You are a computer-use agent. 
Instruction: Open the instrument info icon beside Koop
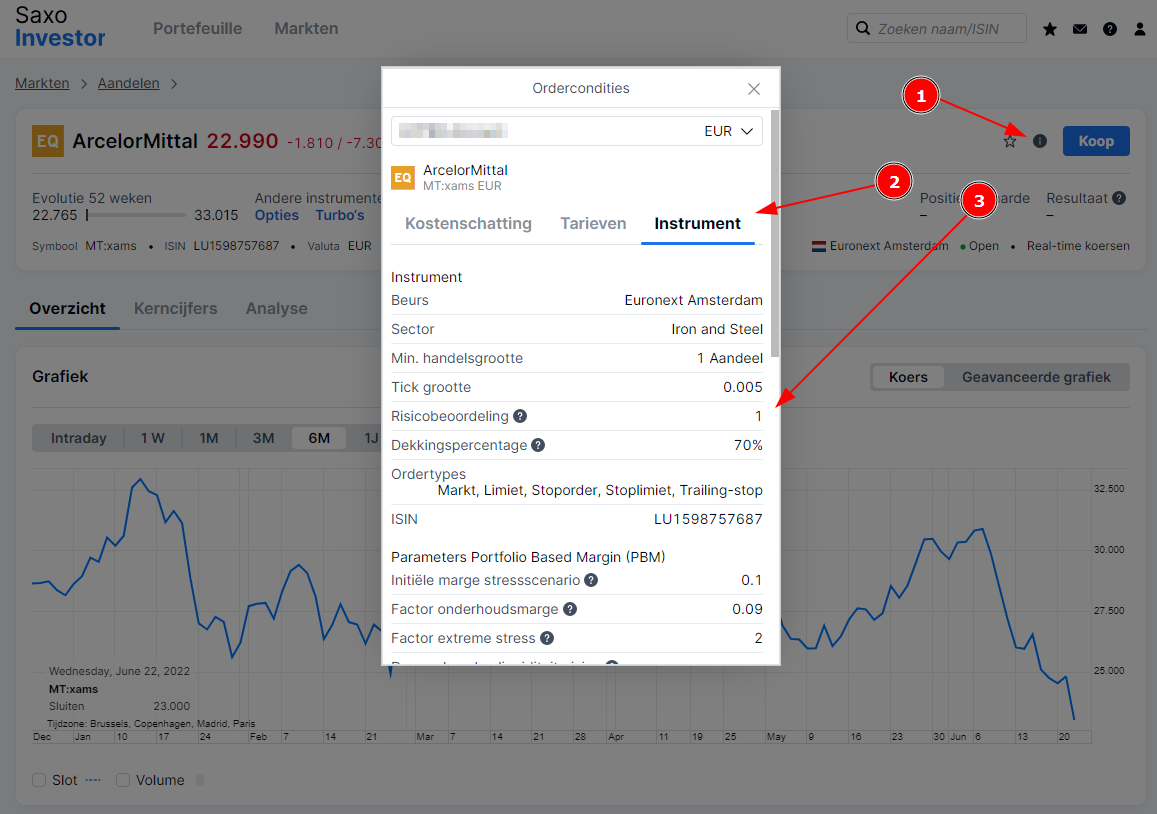pos(1040,141)
